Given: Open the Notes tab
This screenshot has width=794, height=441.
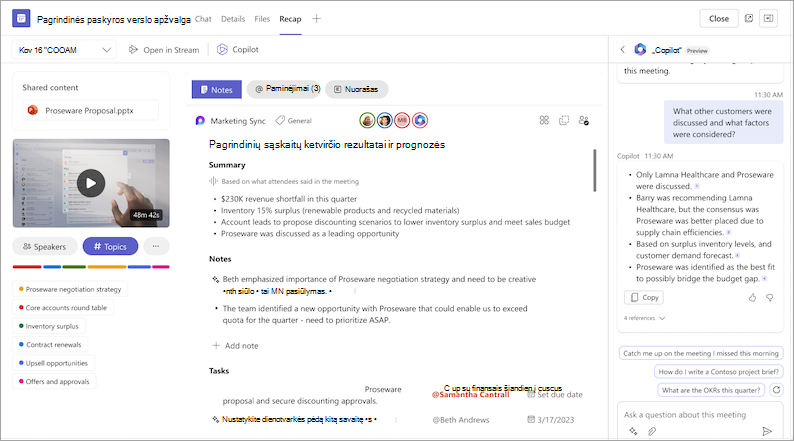Looking at the screenshot, I should click(217, 90).
